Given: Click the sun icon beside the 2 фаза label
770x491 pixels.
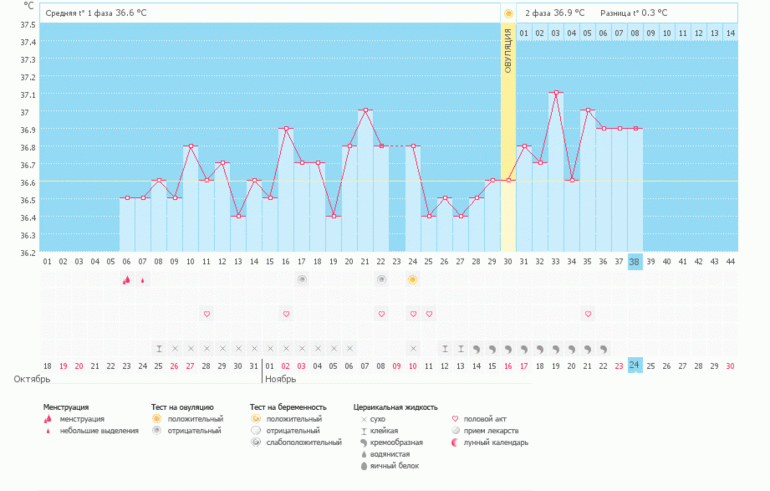Looking at the screenshot, I should tap(508, 13).
